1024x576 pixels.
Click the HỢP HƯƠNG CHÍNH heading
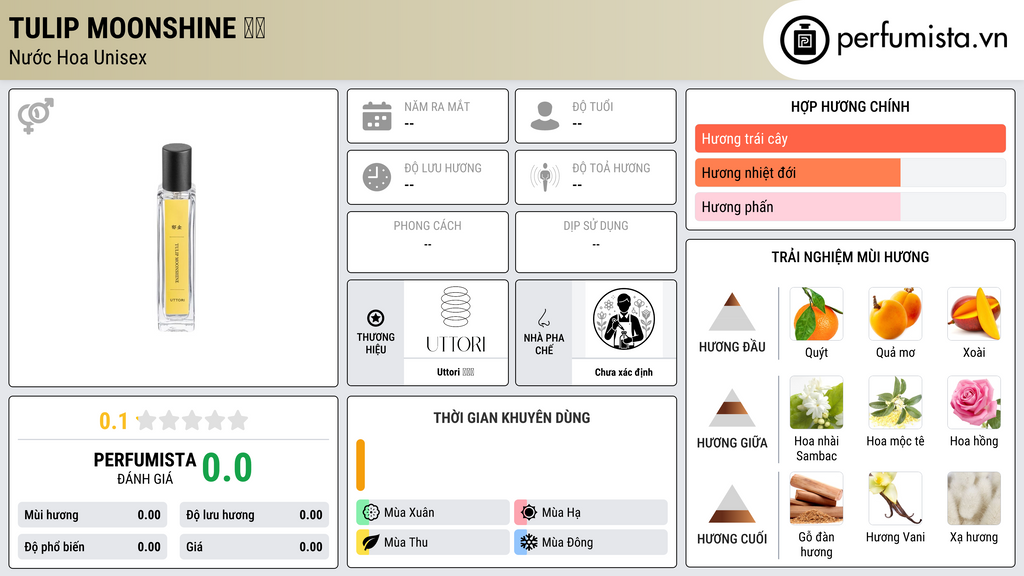(x=850, y=106)
